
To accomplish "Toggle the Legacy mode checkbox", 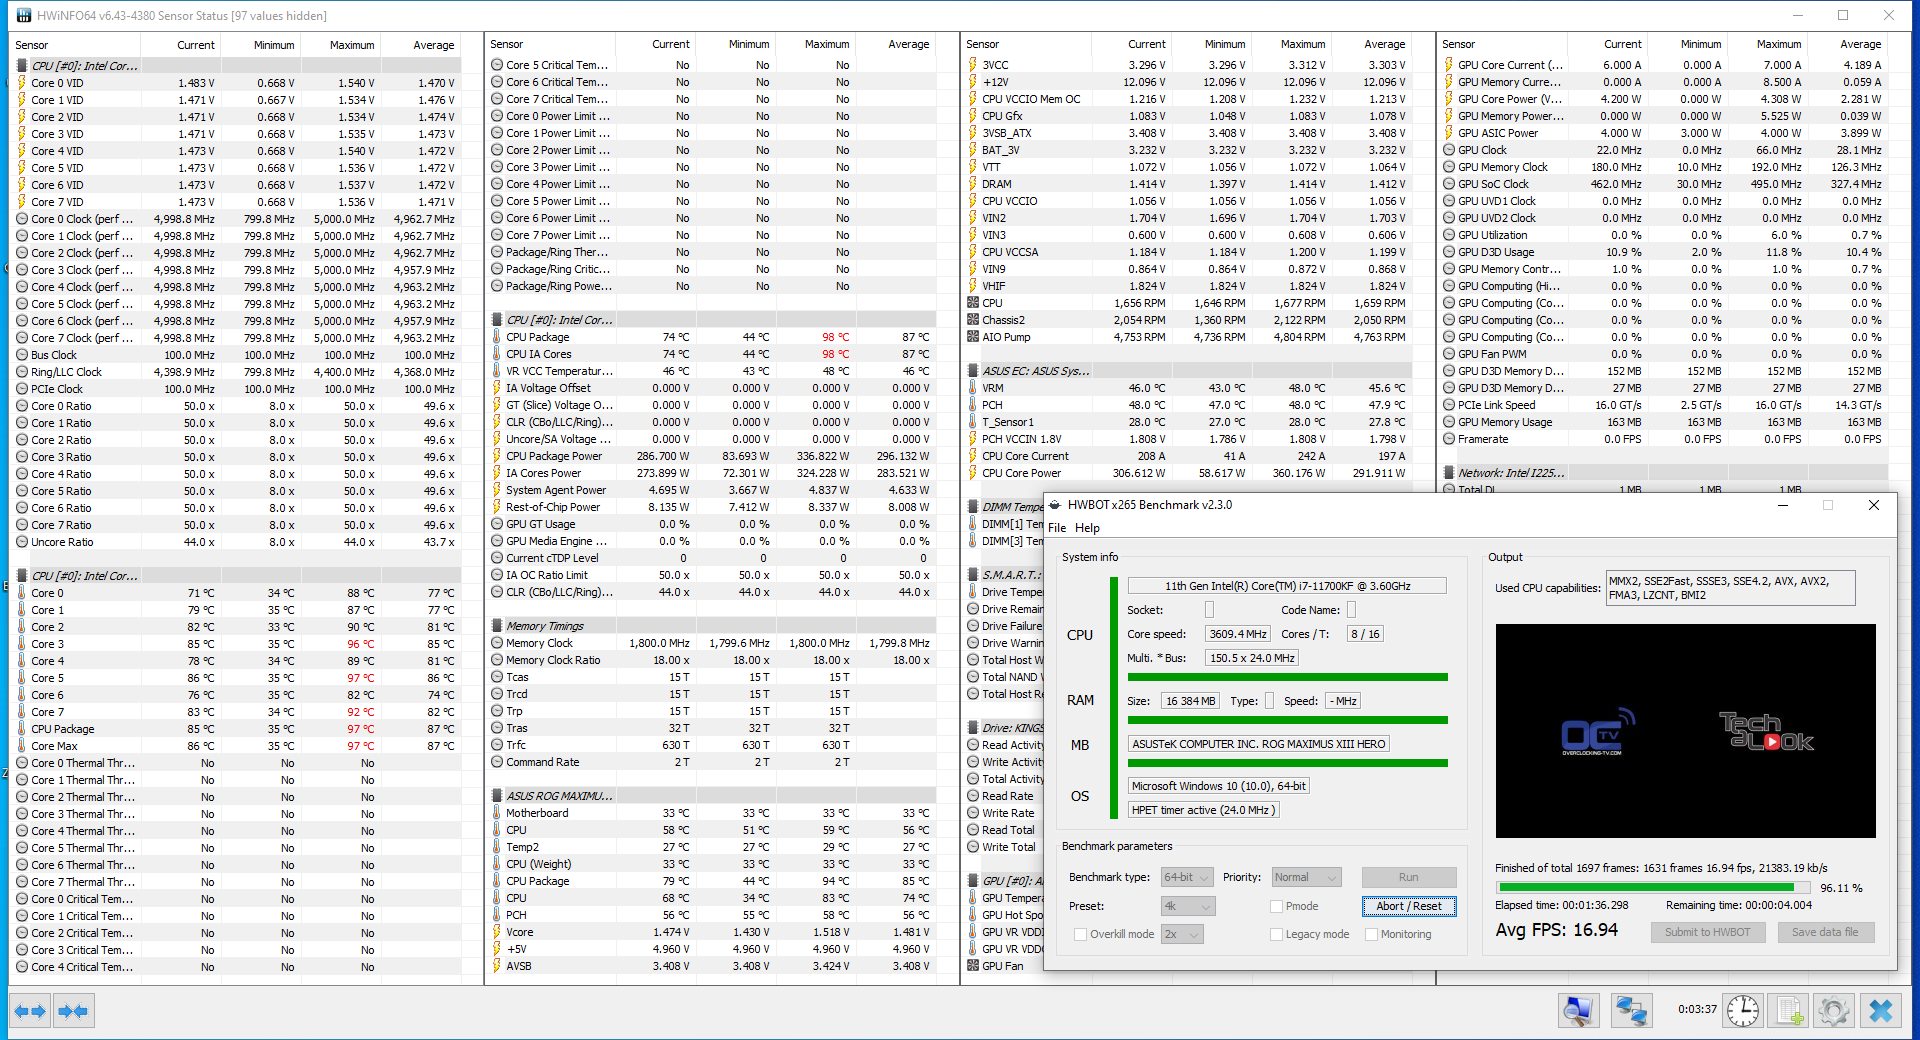I will pyautogui.click(x=1276, y=934).
